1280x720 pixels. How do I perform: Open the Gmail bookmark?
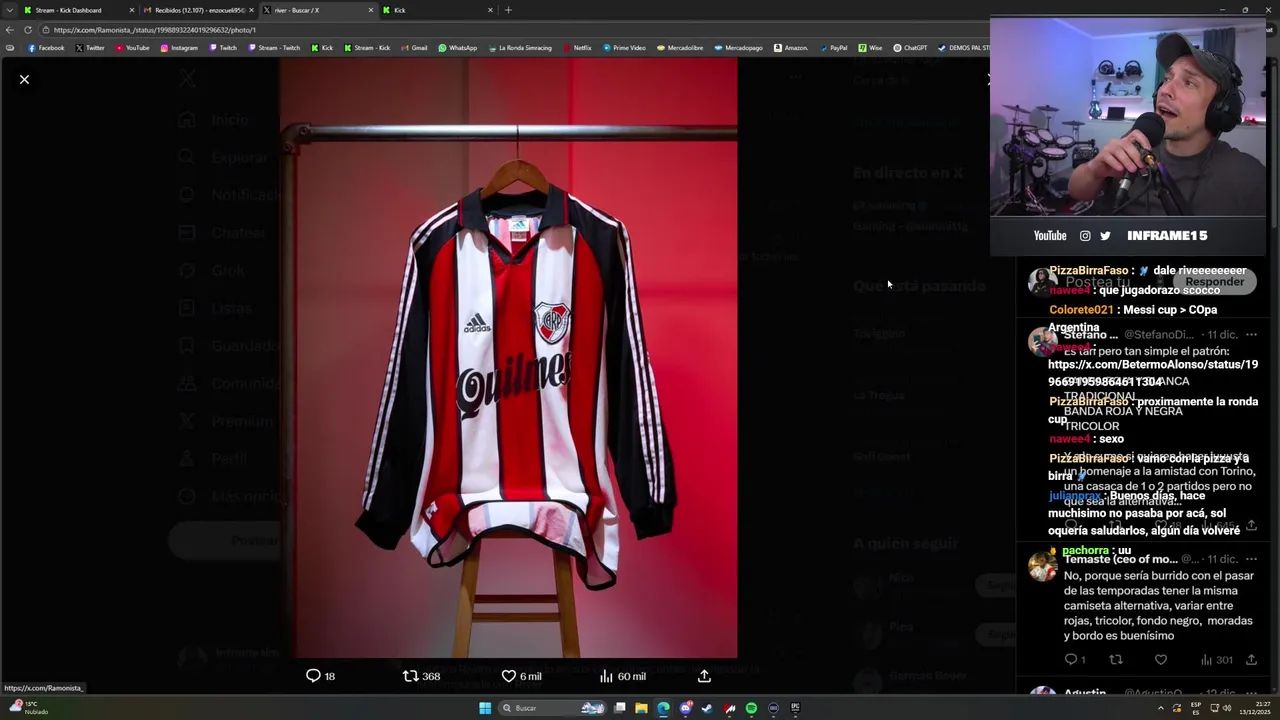(414, 48)
